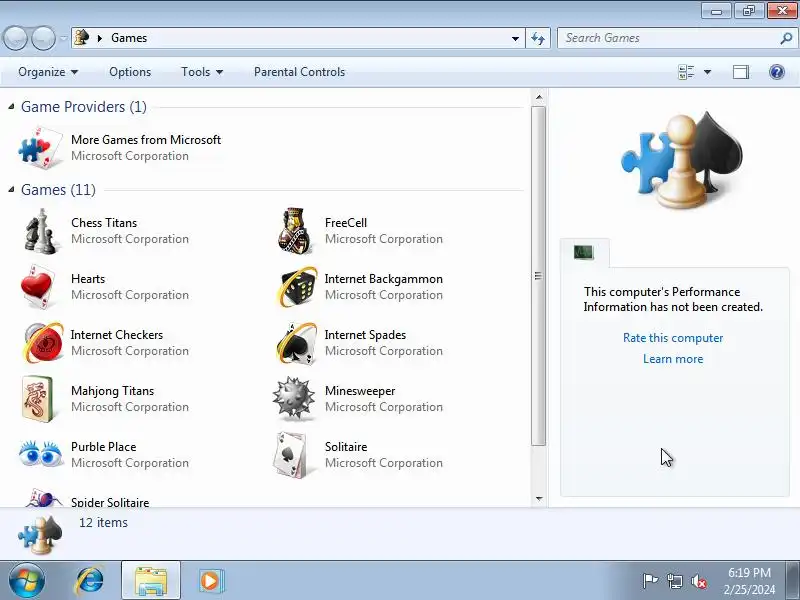Open Windows Media Player from taskbar
Image resolution: width=800 pixels, height=600 pixels.
[x=211, y=581]
